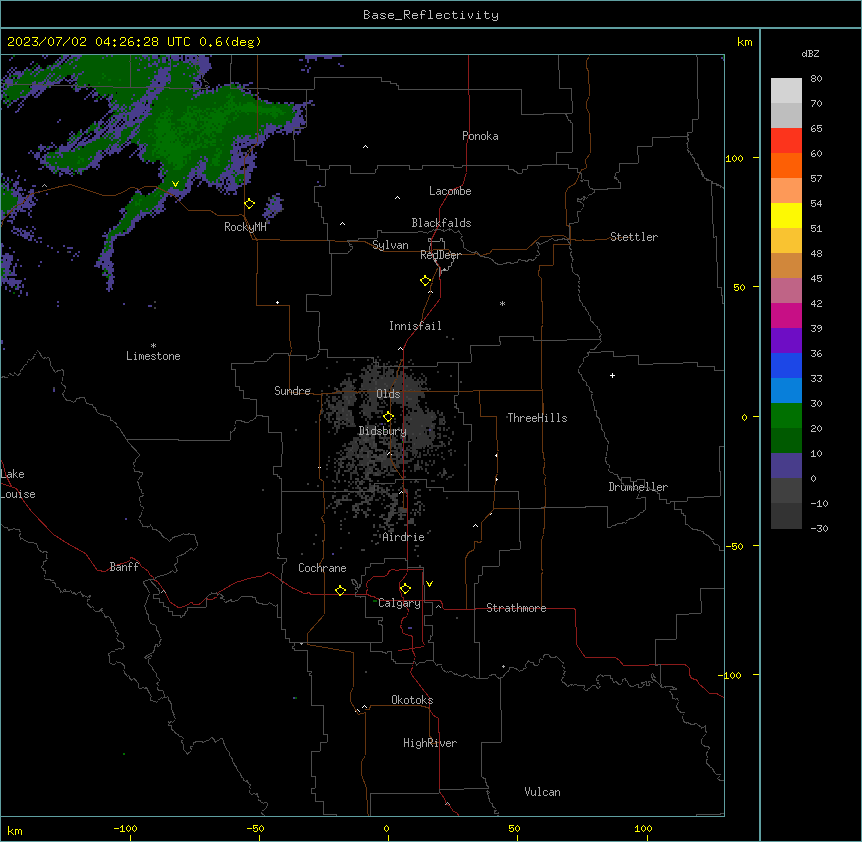The image size is (862, 842).
Task: Click the white plus marker north of Drumheller
Action: click(612, 375)
